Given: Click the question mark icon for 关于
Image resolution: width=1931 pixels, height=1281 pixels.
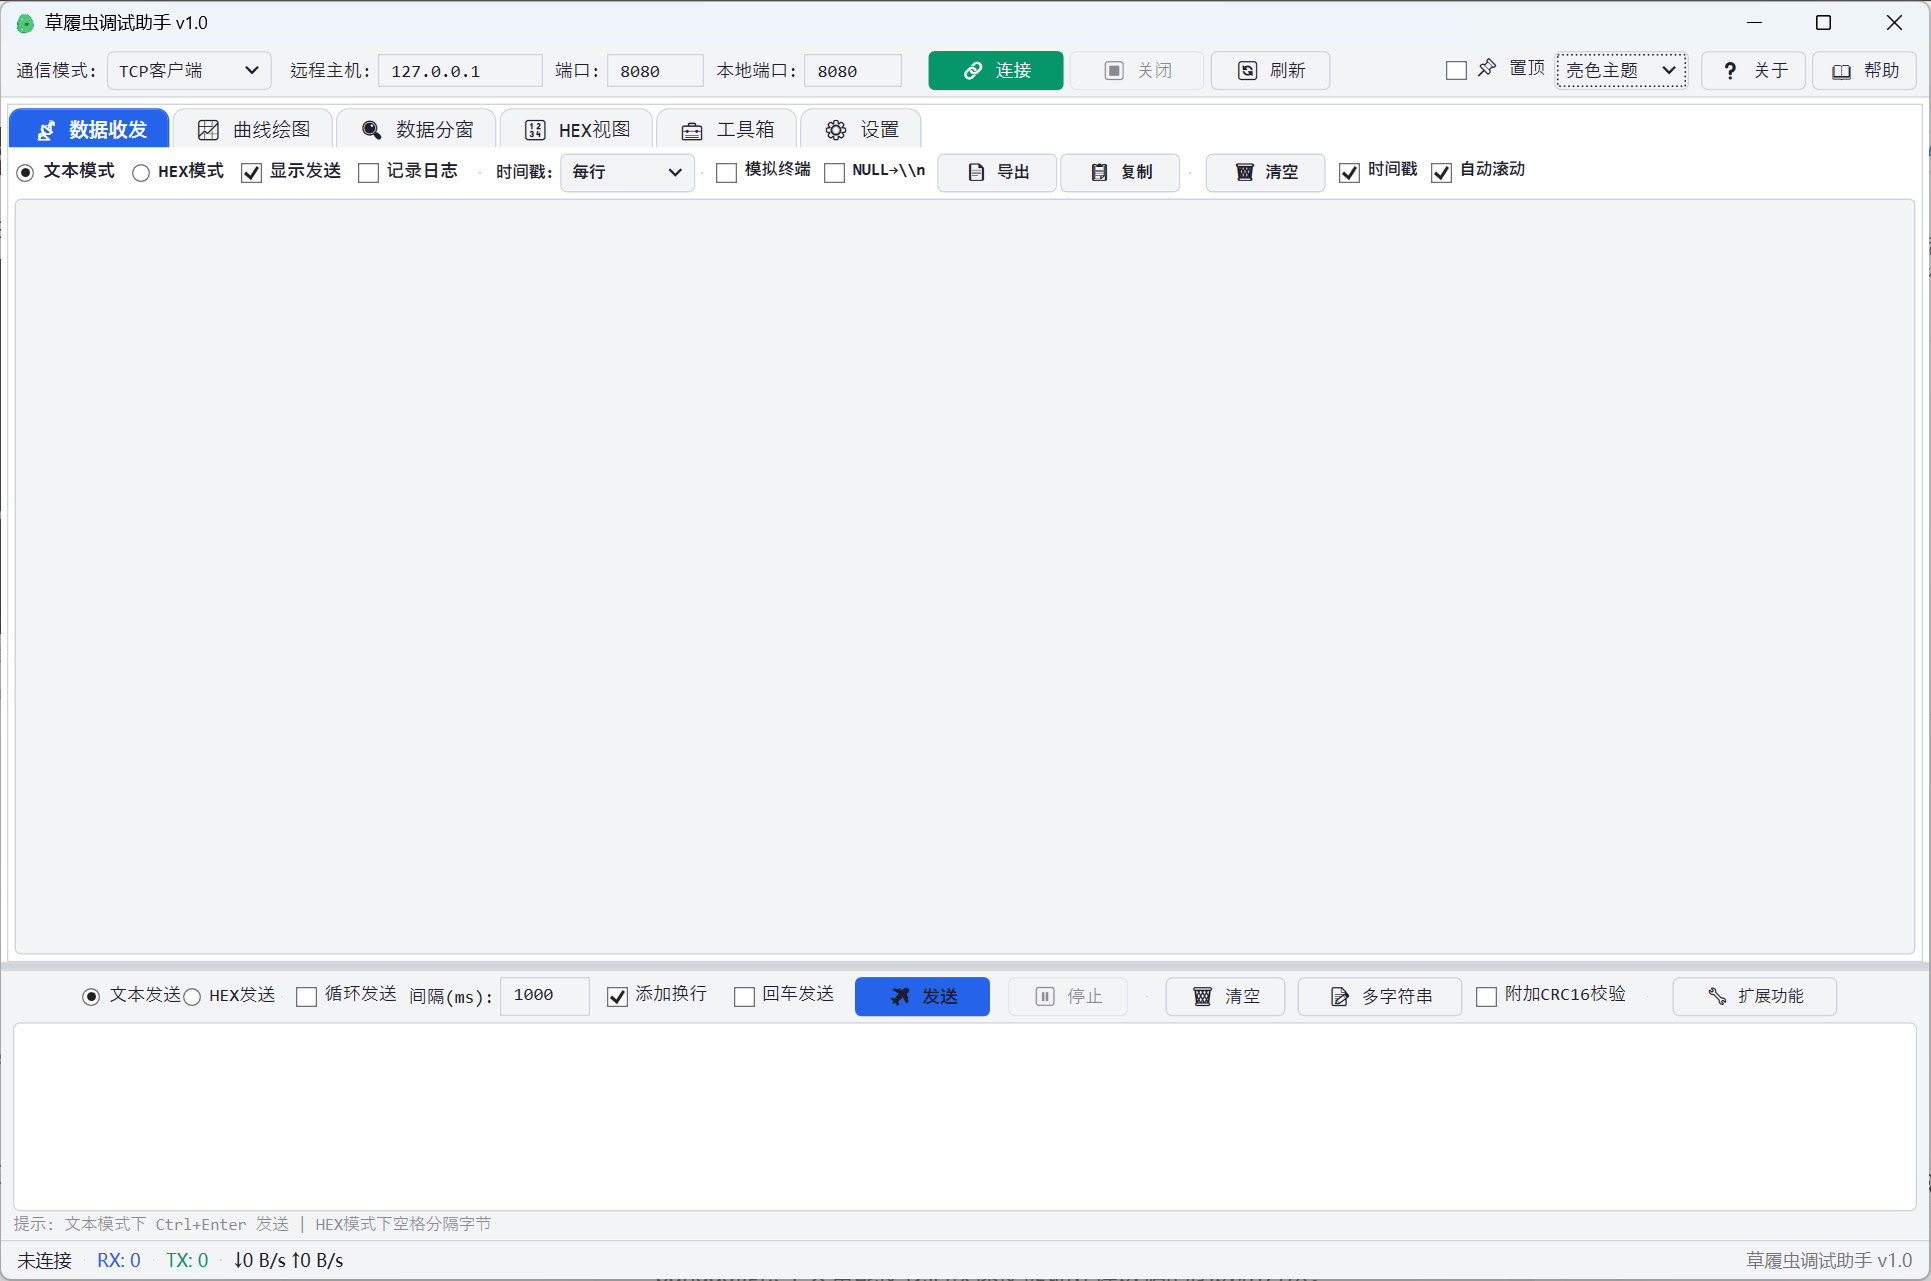Looking at the screenshot, I should coord(1730,71).
